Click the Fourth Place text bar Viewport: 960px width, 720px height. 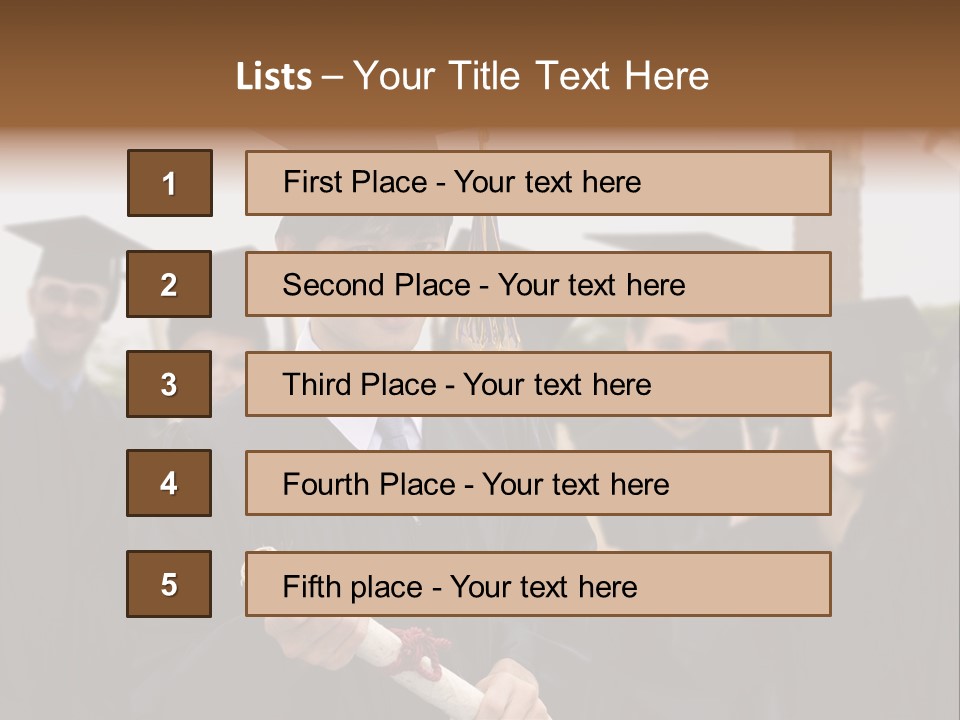pos(538,483)
